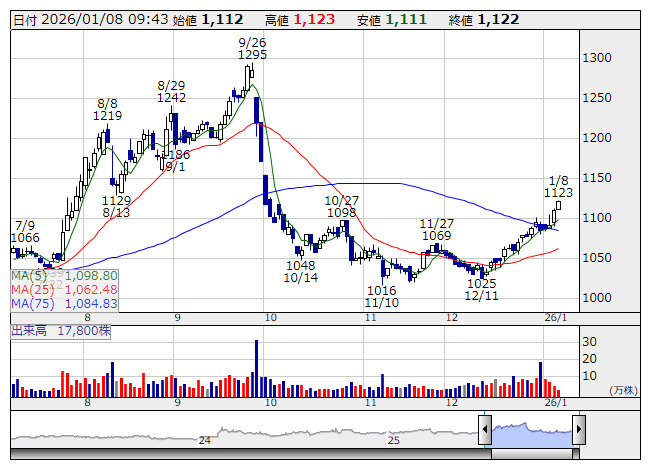Click the 始値 1,112 opening price

tap(208, 20)
